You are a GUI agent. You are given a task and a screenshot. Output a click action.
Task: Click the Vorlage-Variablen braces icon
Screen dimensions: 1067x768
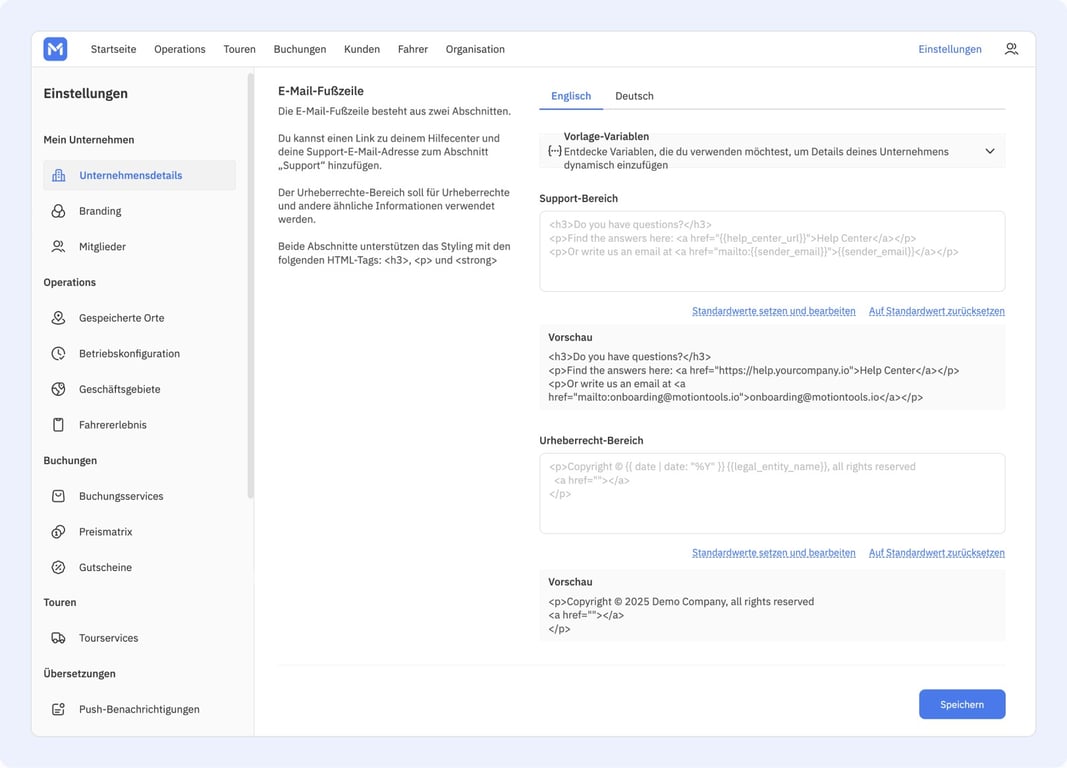point(555,151)
